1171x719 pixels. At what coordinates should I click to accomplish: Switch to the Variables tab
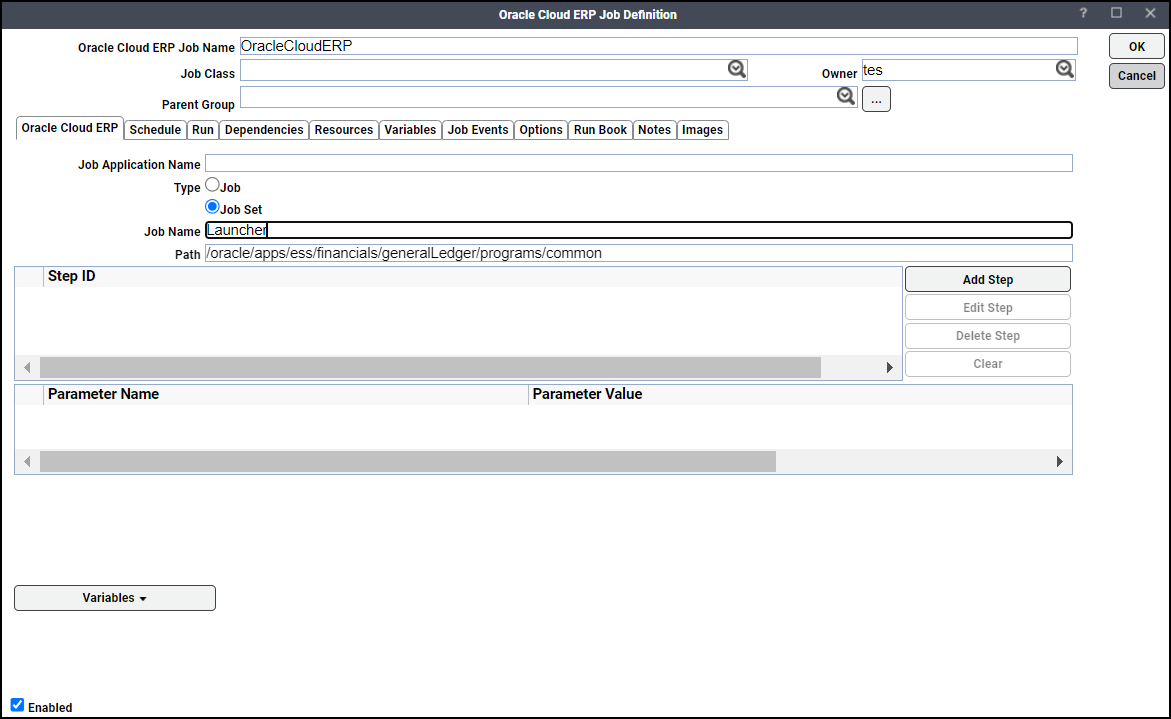(x=410, y=130)
